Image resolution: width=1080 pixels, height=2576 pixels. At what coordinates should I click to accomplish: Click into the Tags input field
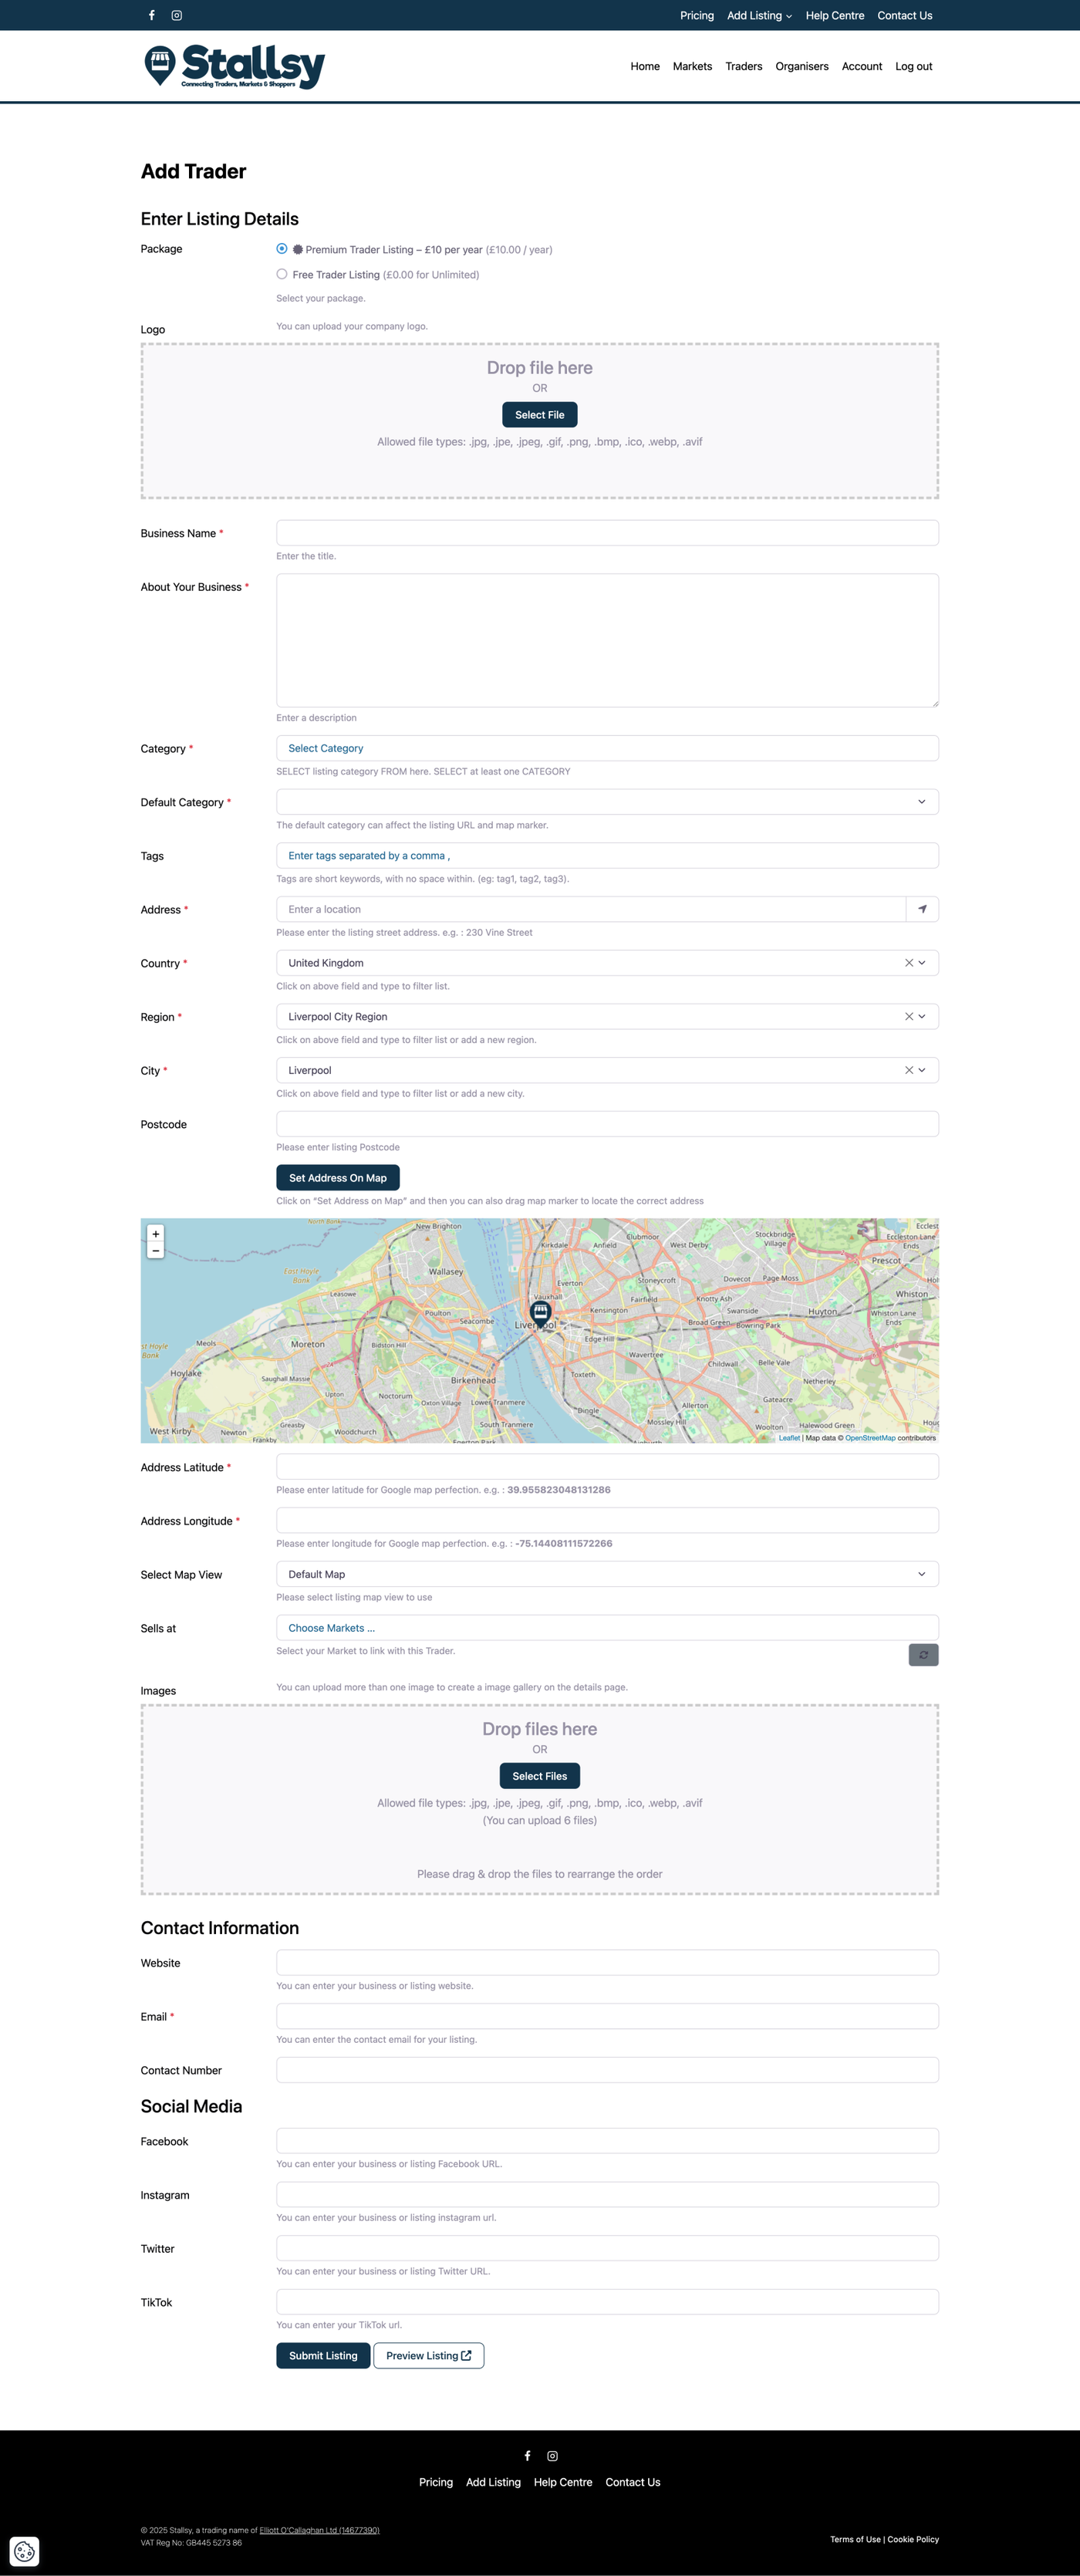coord(607,856)
